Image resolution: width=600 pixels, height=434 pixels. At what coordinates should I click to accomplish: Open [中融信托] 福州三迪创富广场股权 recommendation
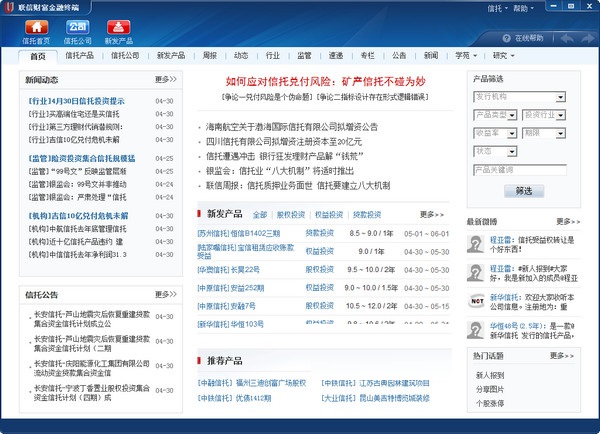coord(252,383)
